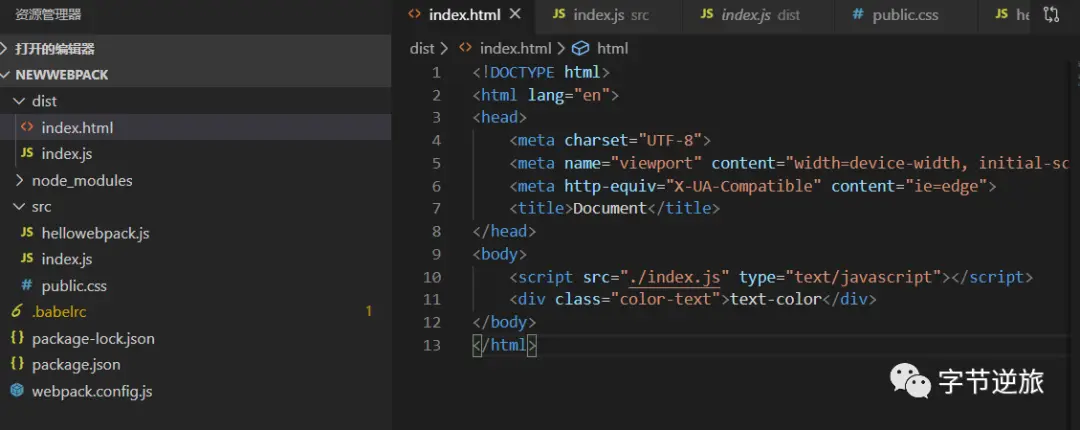Click the problem count badge on .babelrc
This screenshot has height=430, width=1080.
(368, 311)
